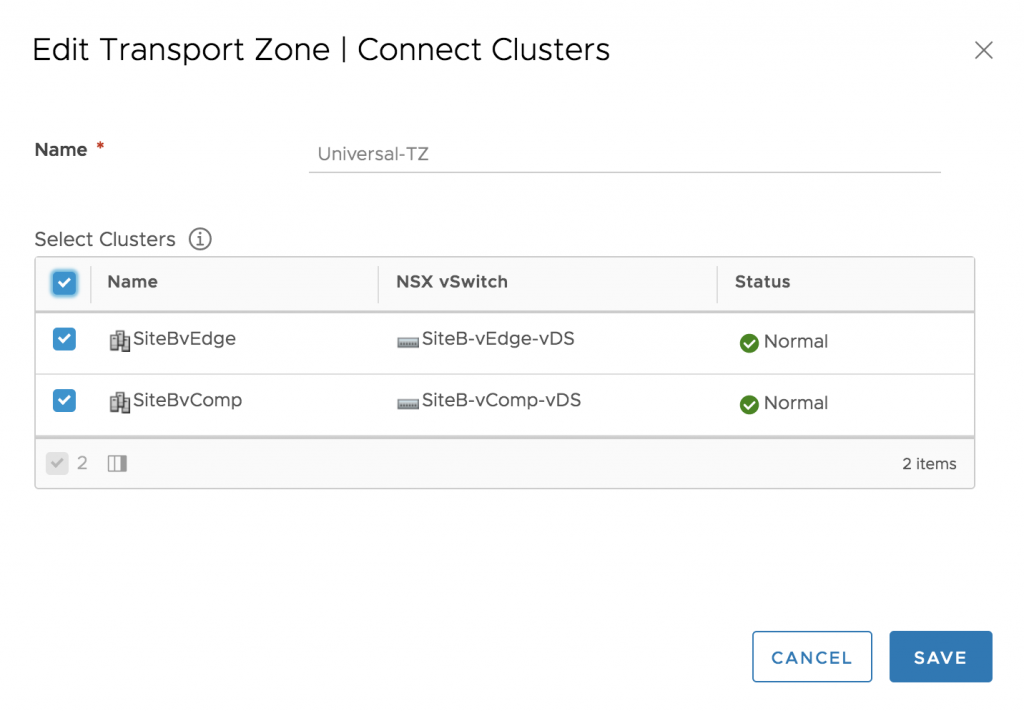
Task: Click the SiteB-vEdge-vDS switch icon
Action: click(408, 342)
